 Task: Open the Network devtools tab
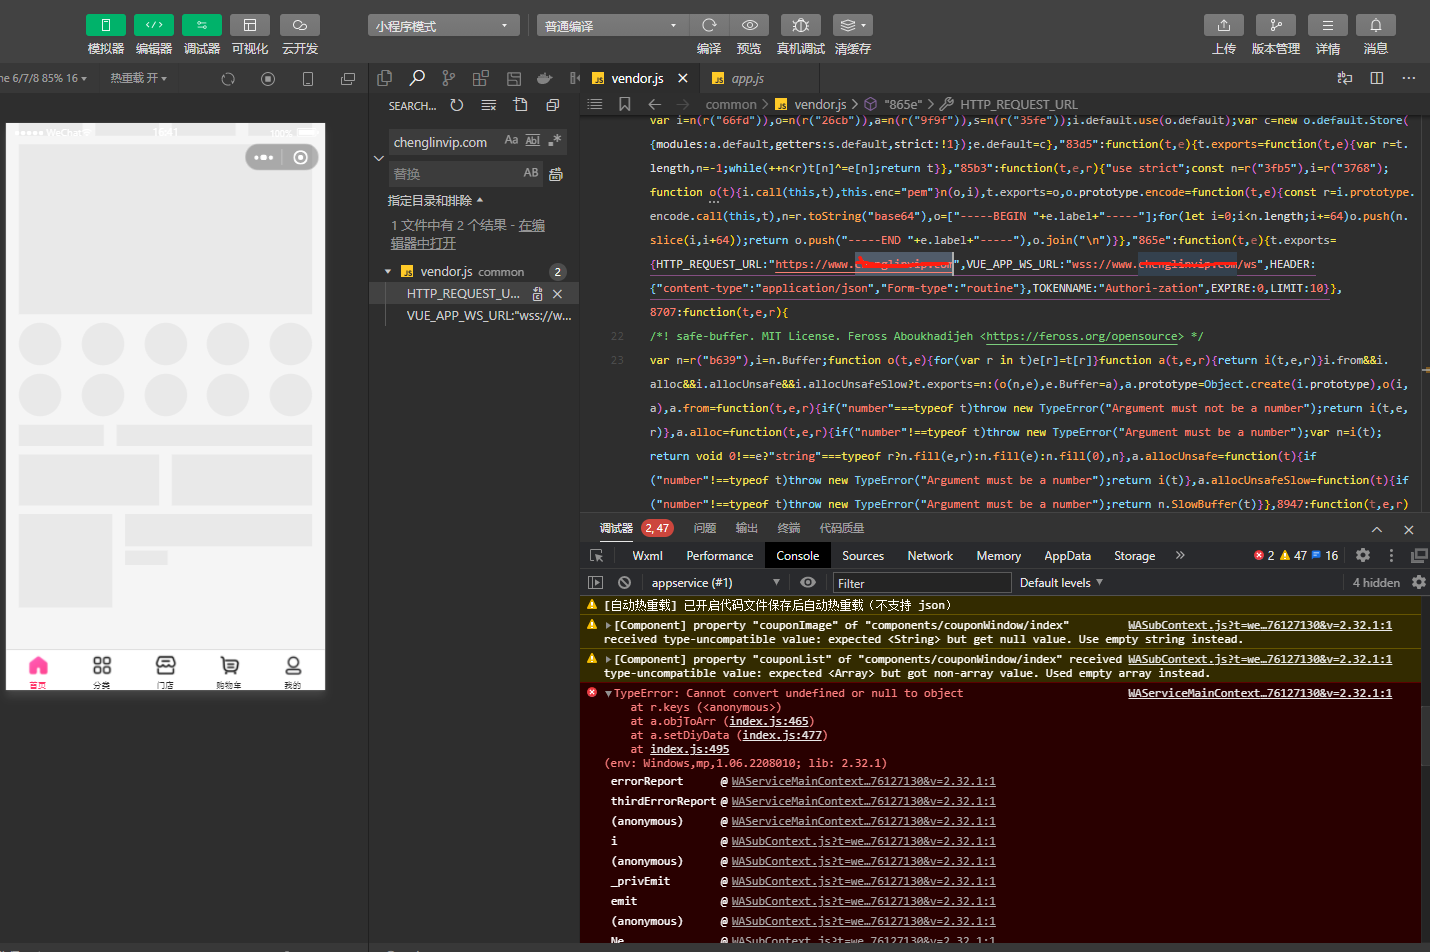pyautogui.click(x=930, y=556)
